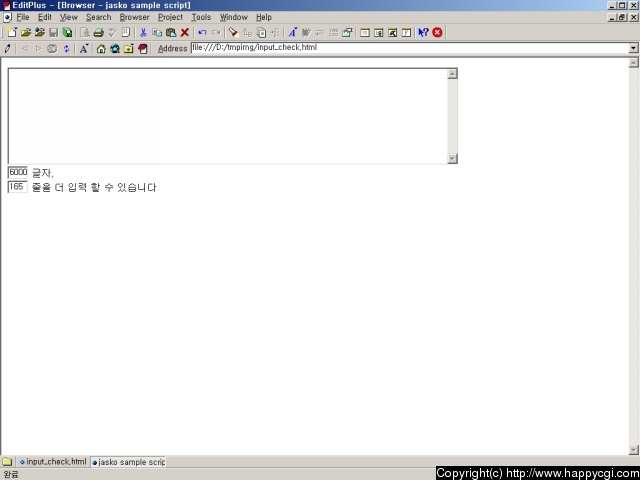
Task: Click the Save All icon
Action: pyautogui.click(x=67, y=32)
